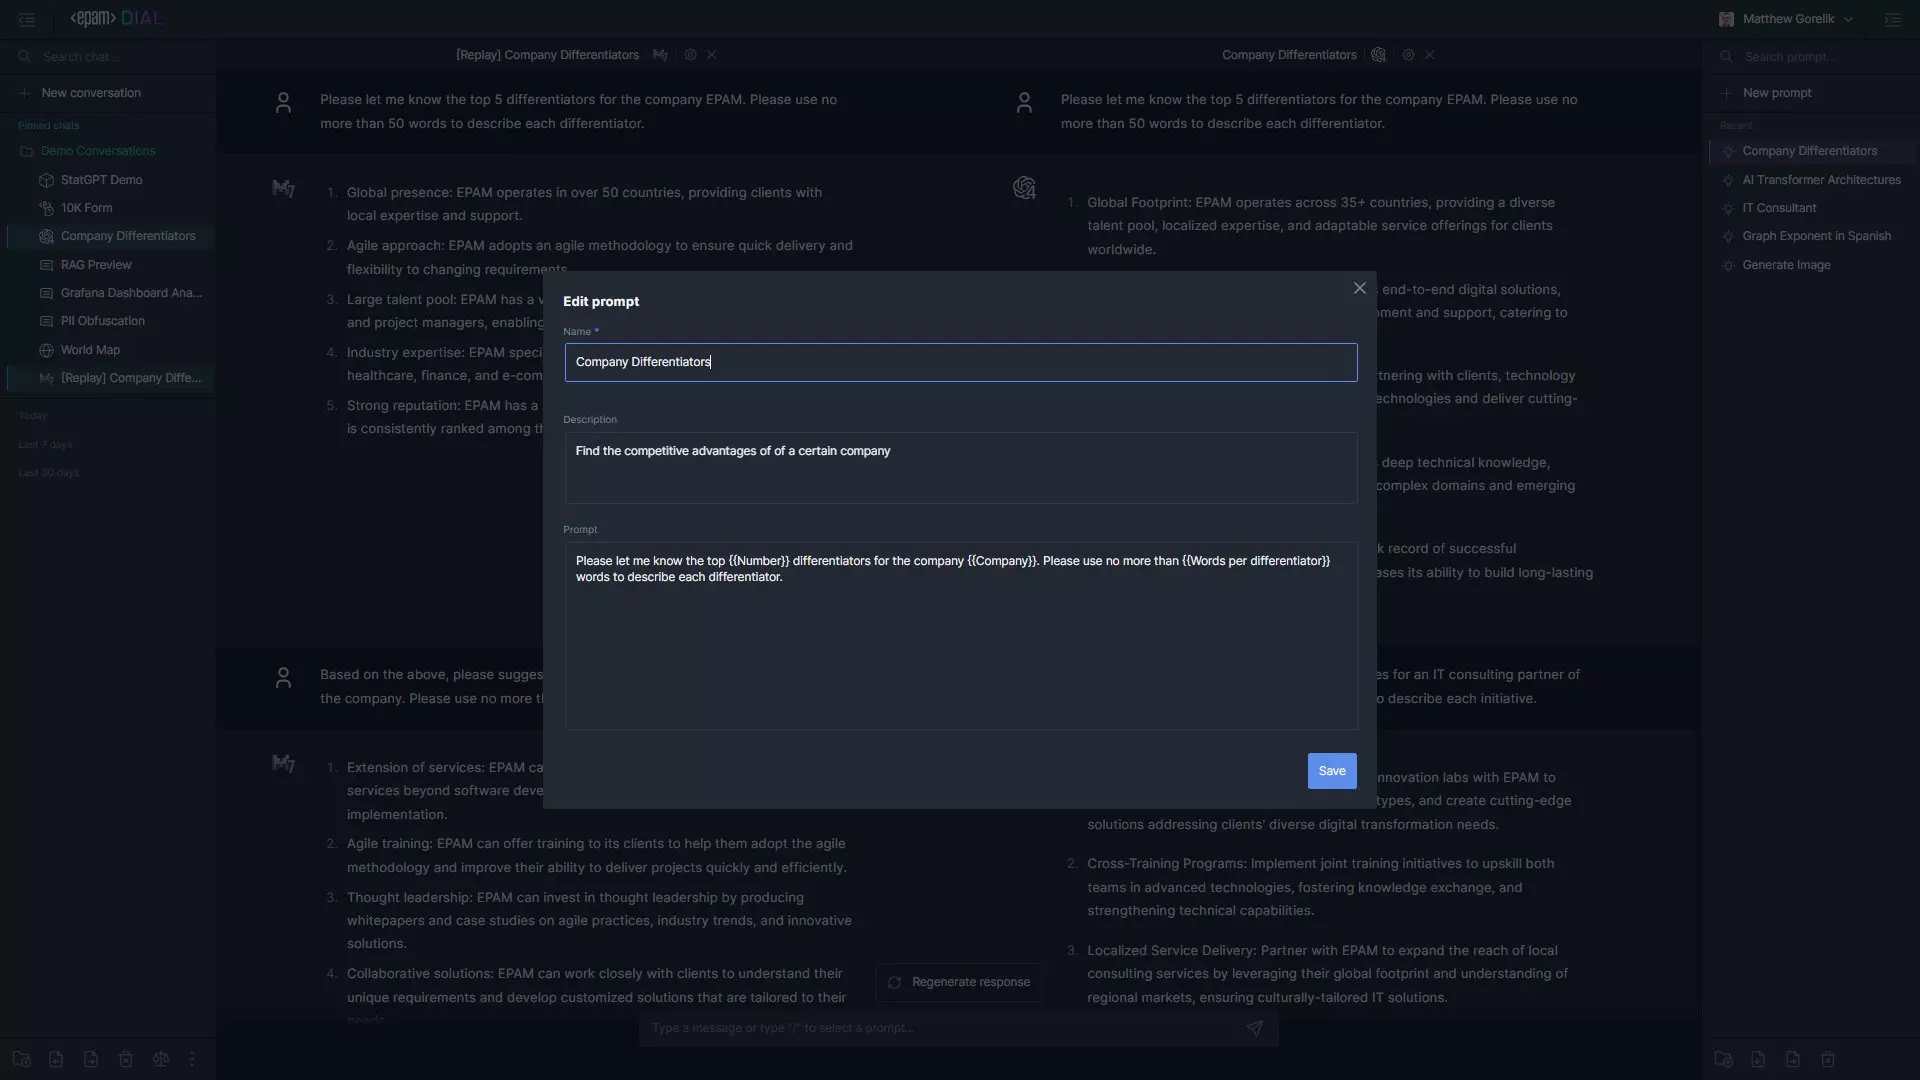Close the Edit prompt dialog
Screen dimensions: 1920x1080
(x=1359, y=288)
